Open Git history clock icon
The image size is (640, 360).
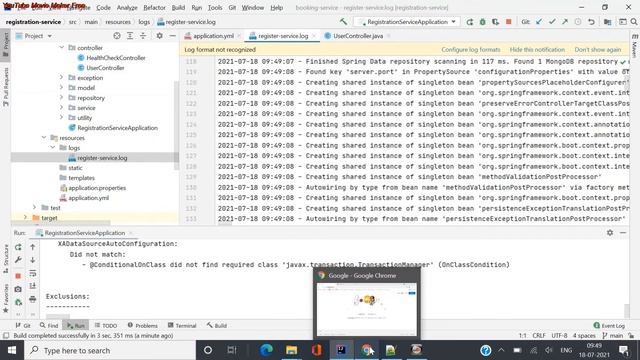(x=578, y=22)
